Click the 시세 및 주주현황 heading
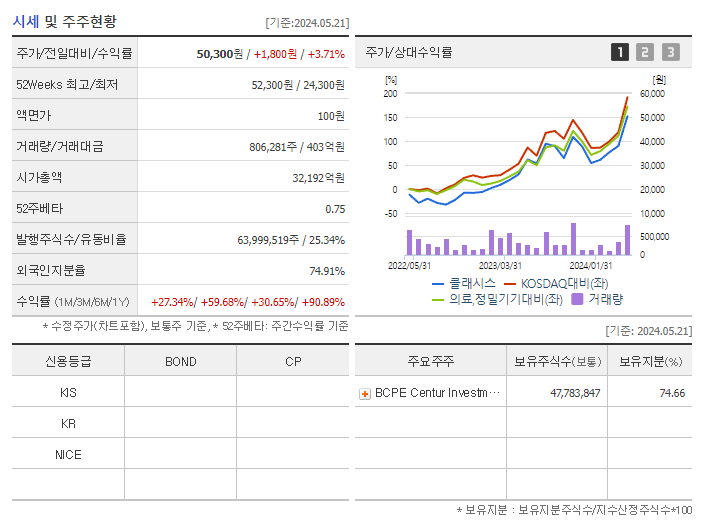The height and width of the screenshot is (525, 702). coord(64,21)
